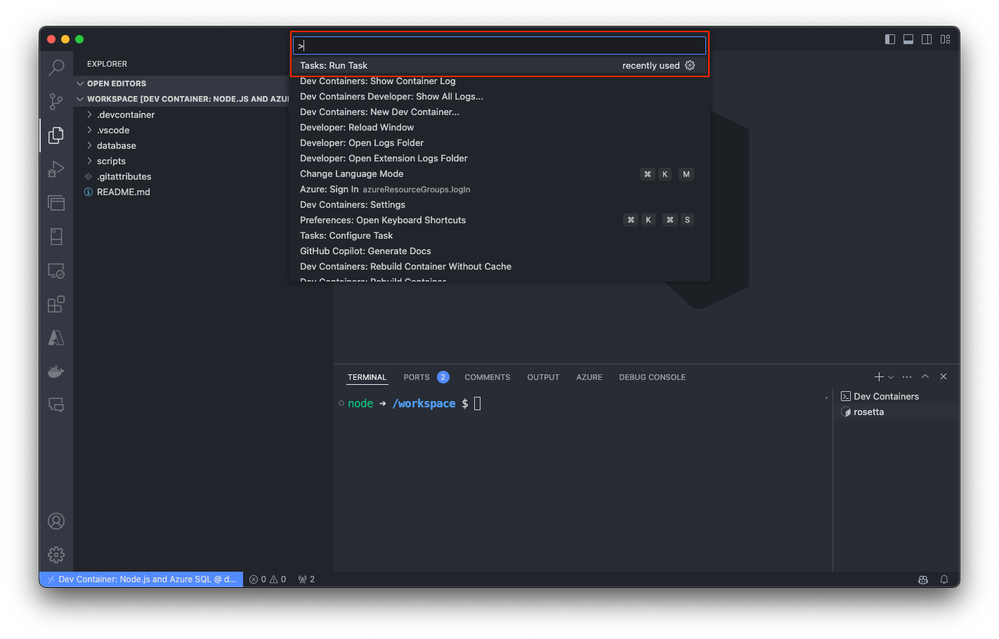The height and width of the screenshot is (639, 999).
Task: Click the command palette input field
Action: 500,45
